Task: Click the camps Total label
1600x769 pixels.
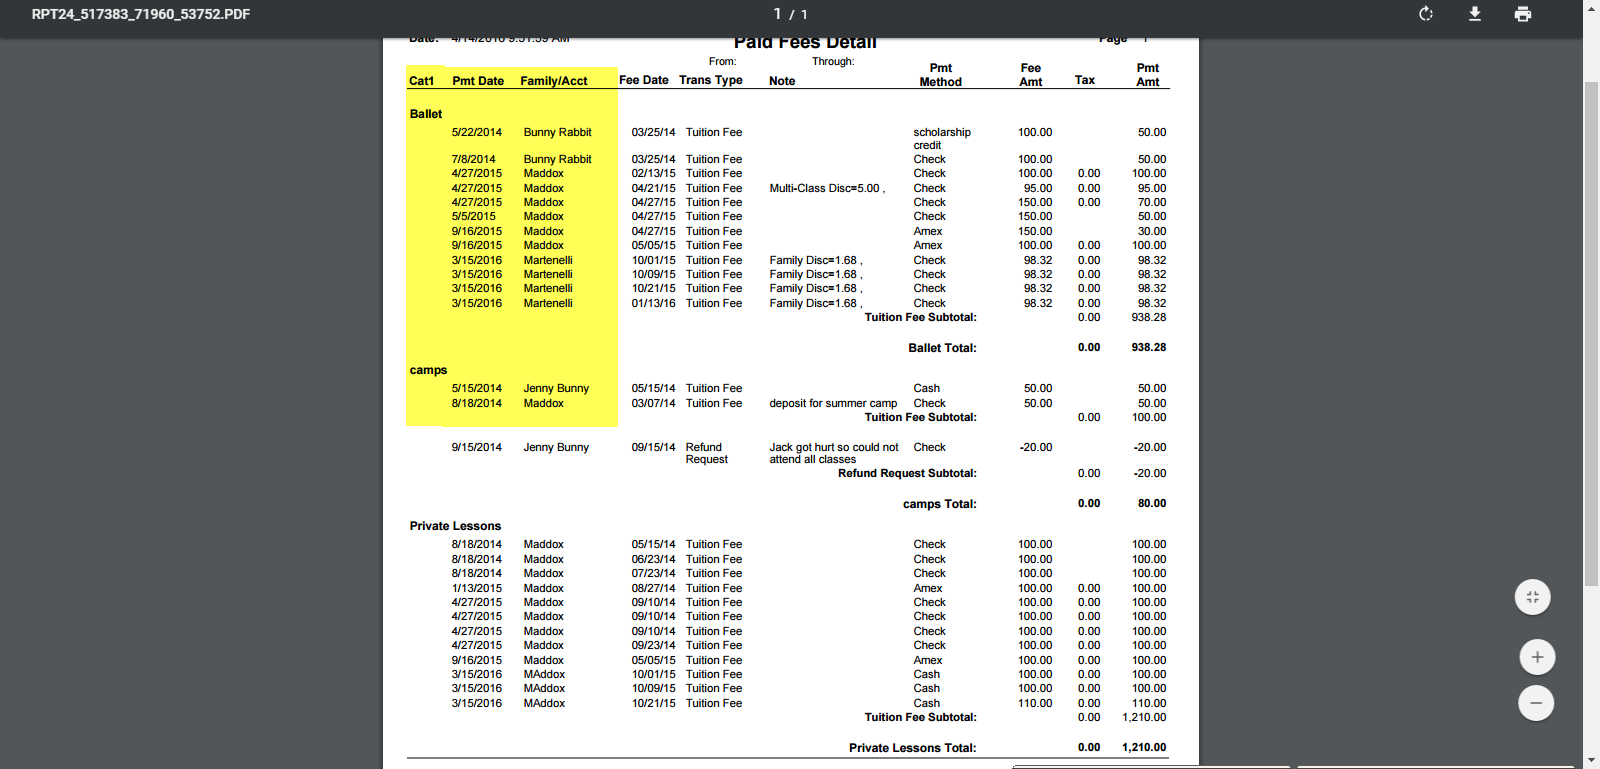Action: point(940,504)
